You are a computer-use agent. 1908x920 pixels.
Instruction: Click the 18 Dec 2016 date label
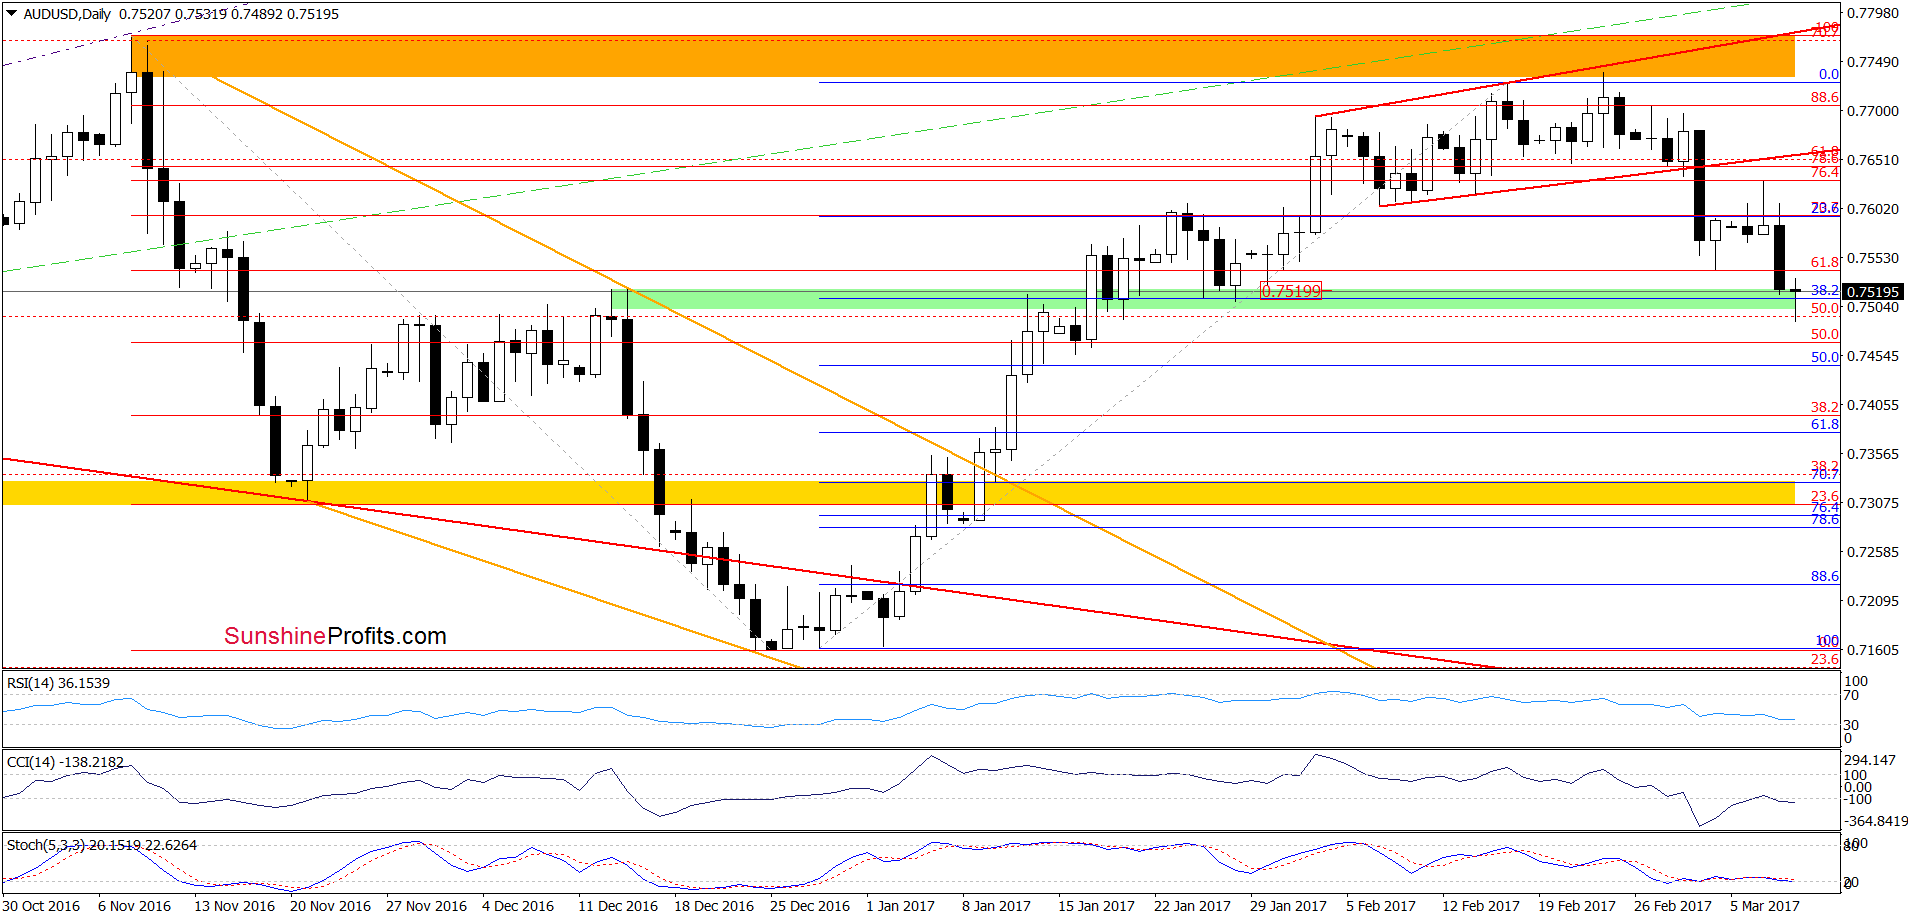[714, 906]
